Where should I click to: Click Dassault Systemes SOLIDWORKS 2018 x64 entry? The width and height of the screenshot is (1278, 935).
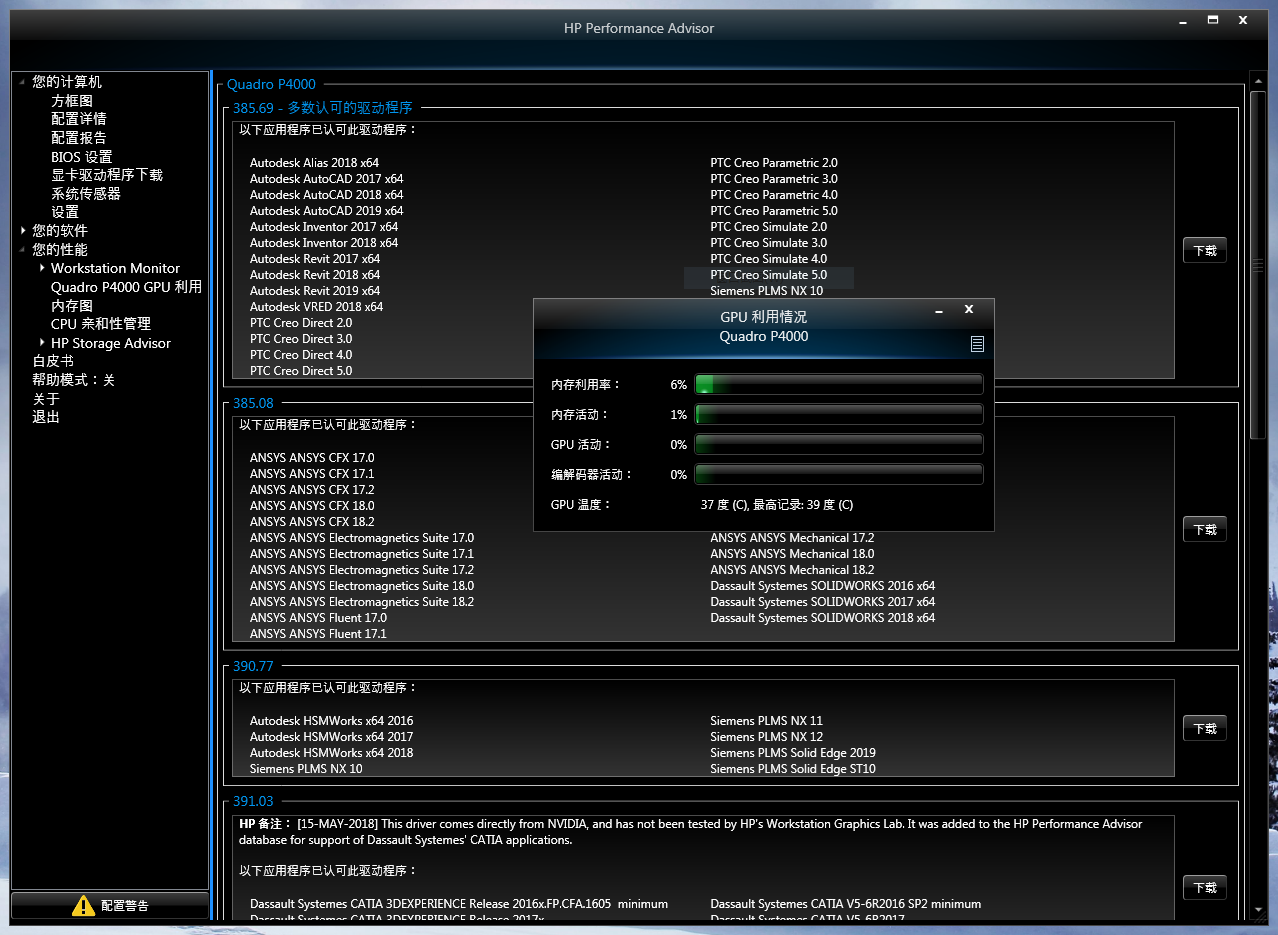click(x=822, y=618)
